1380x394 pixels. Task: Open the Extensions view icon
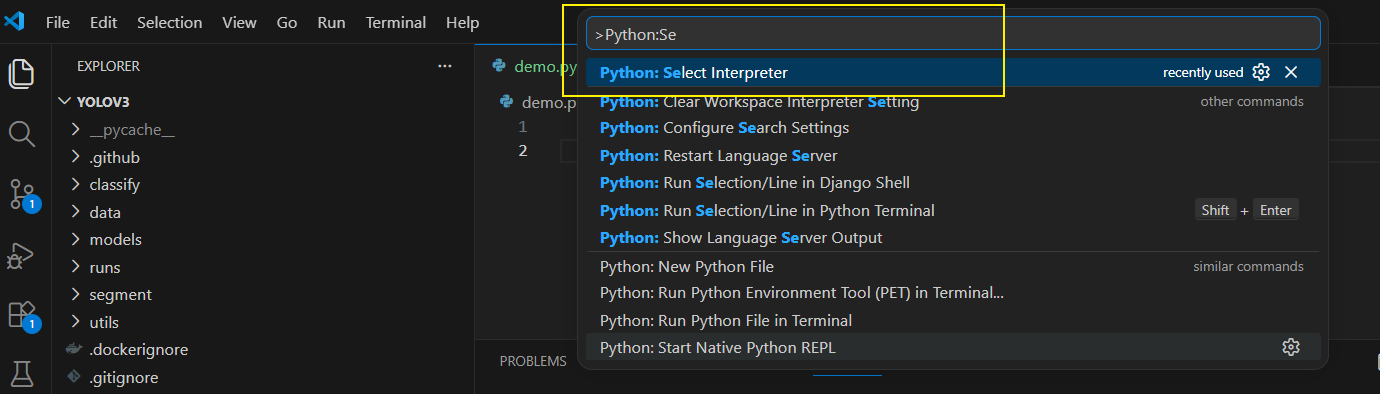coord(22,315)
